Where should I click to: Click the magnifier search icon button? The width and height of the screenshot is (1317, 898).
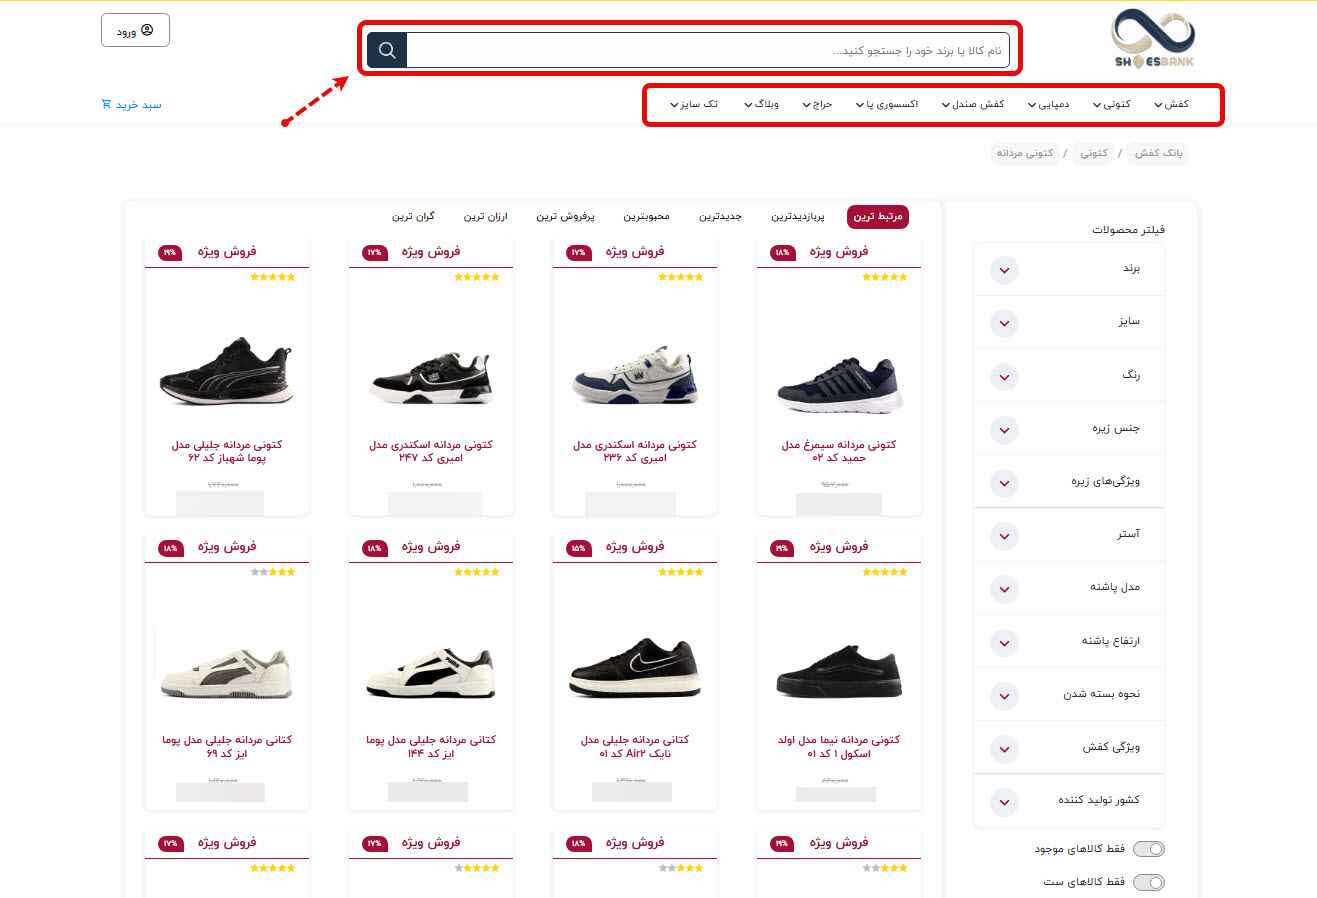click(x=387, y=50)
